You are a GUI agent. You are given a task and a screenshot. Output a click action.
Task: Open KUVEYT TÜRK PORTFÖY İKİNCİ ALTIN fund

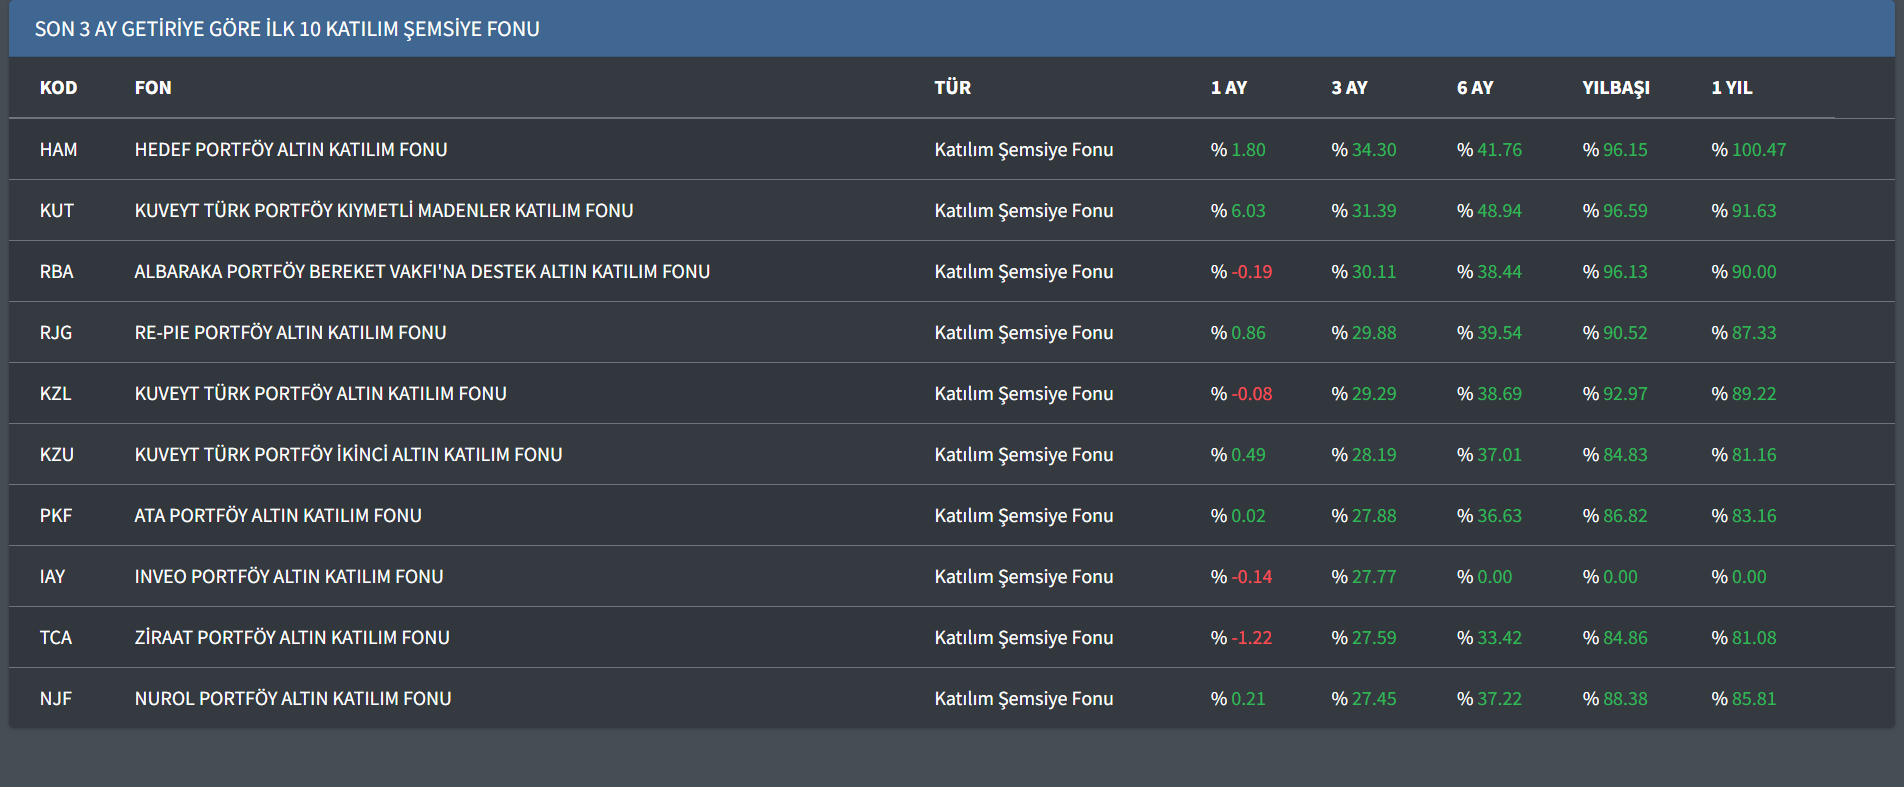(348, 455)
